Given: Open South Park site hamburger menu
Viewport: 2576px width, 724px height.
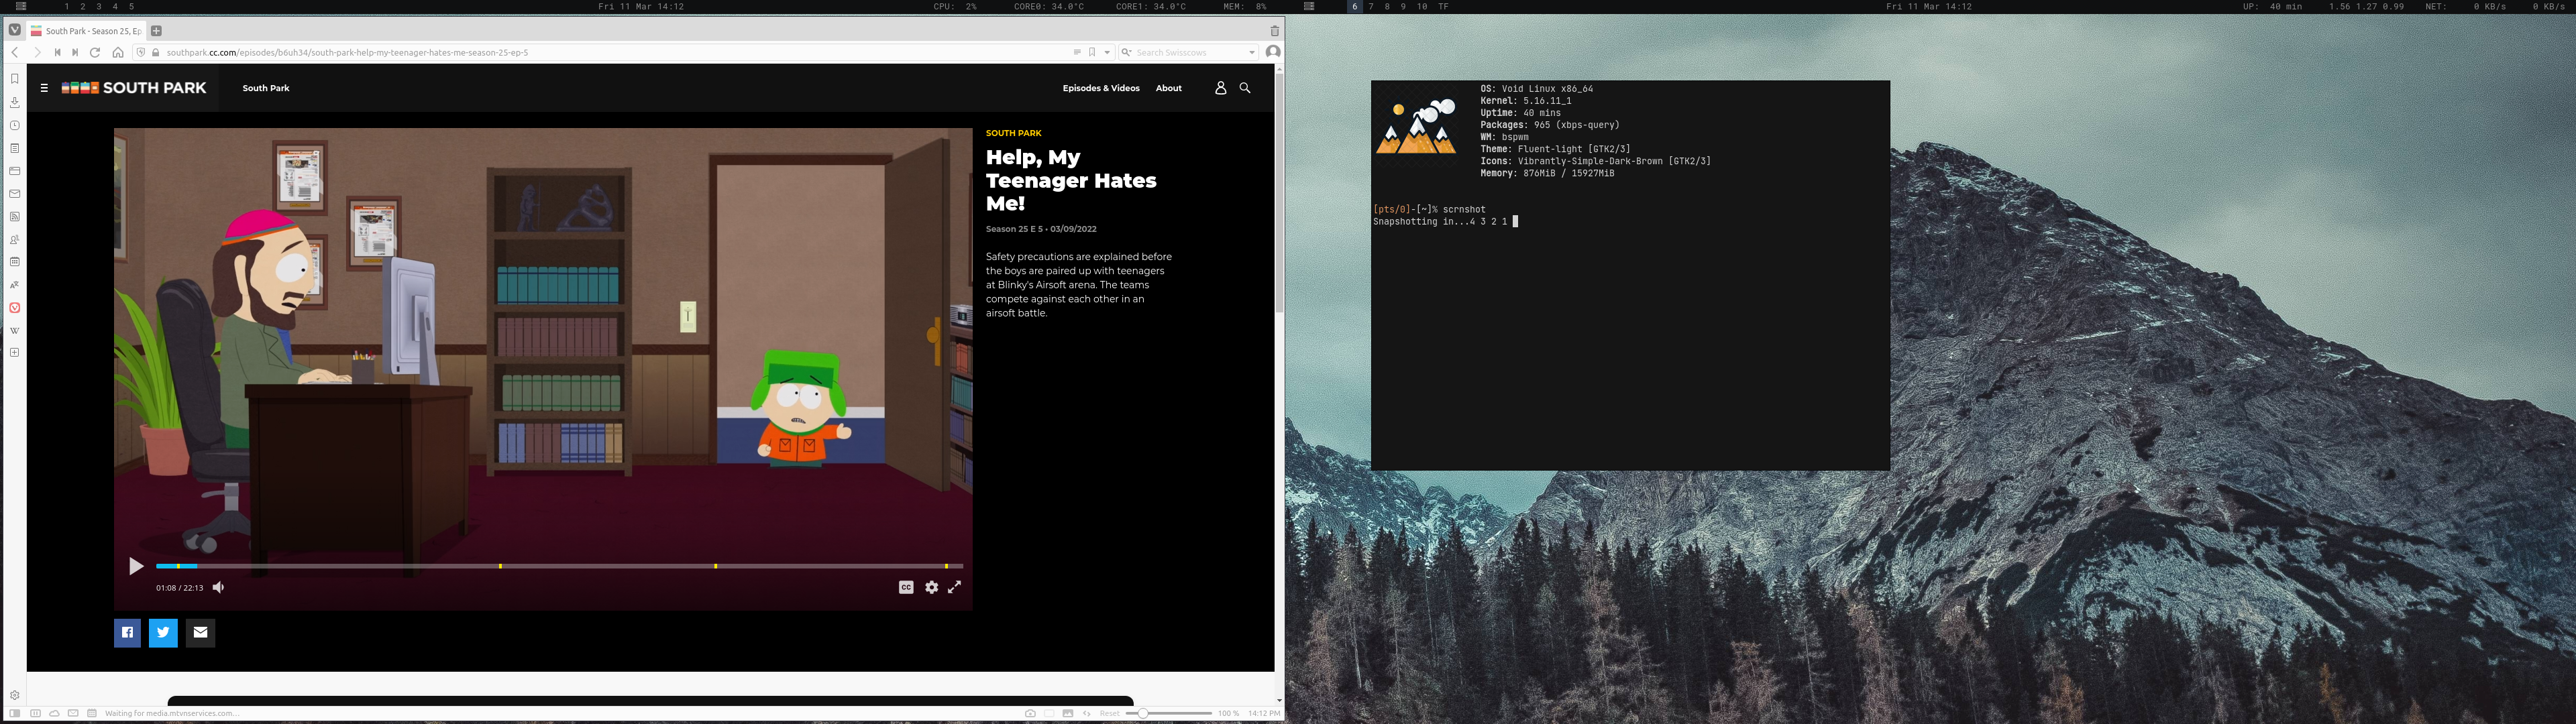Looking at the screenshot, I should click(x=44, y=88).
